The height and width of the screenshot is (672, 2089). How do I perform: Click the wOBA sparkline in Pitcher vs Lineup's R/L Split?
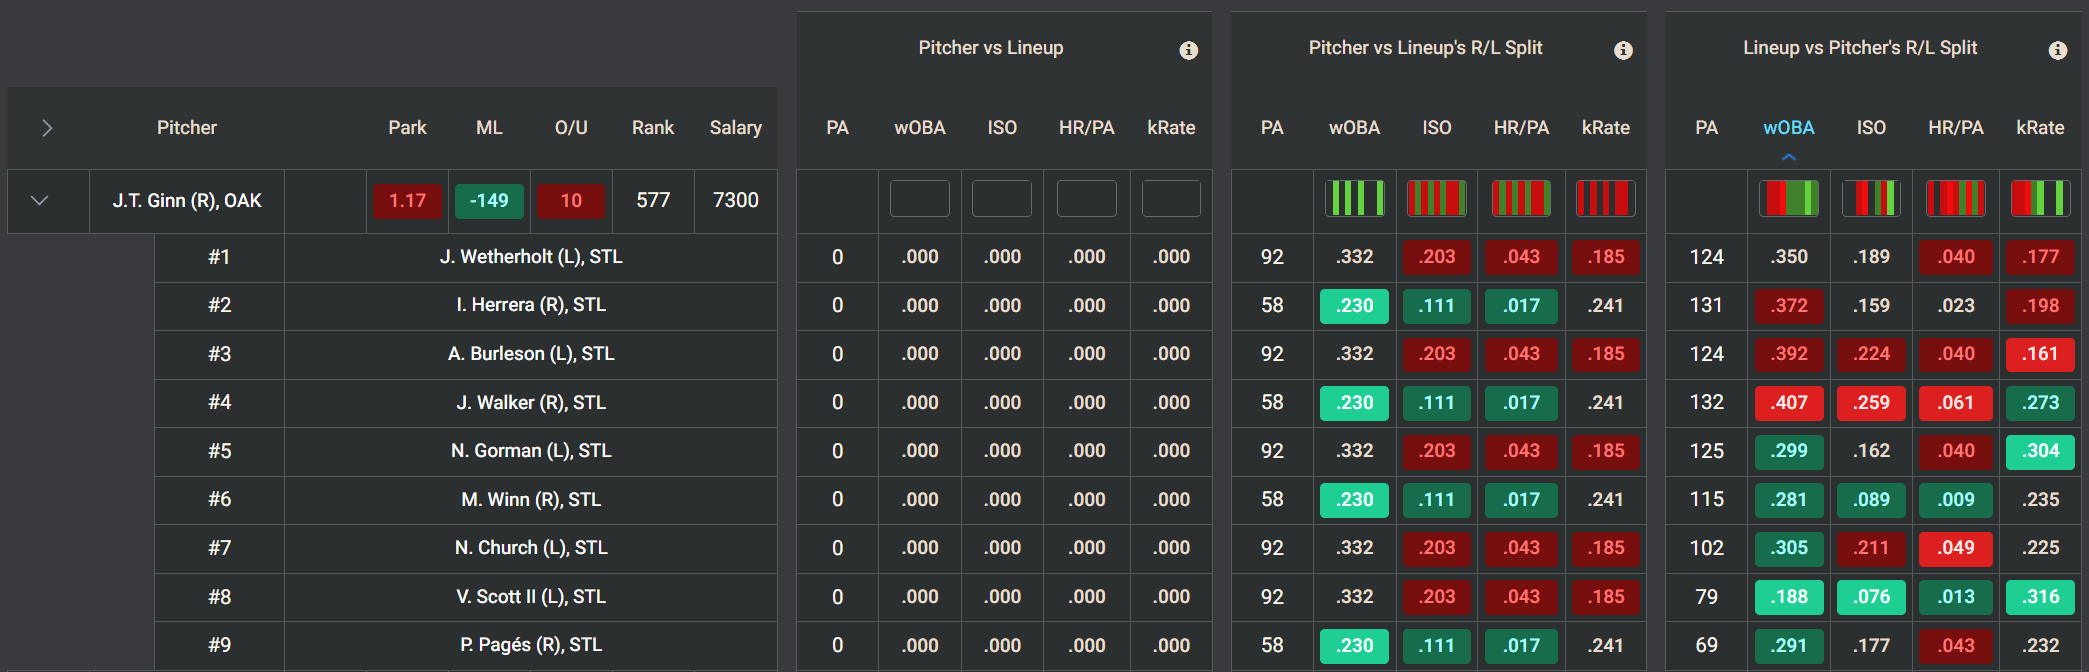[1354, 198]
